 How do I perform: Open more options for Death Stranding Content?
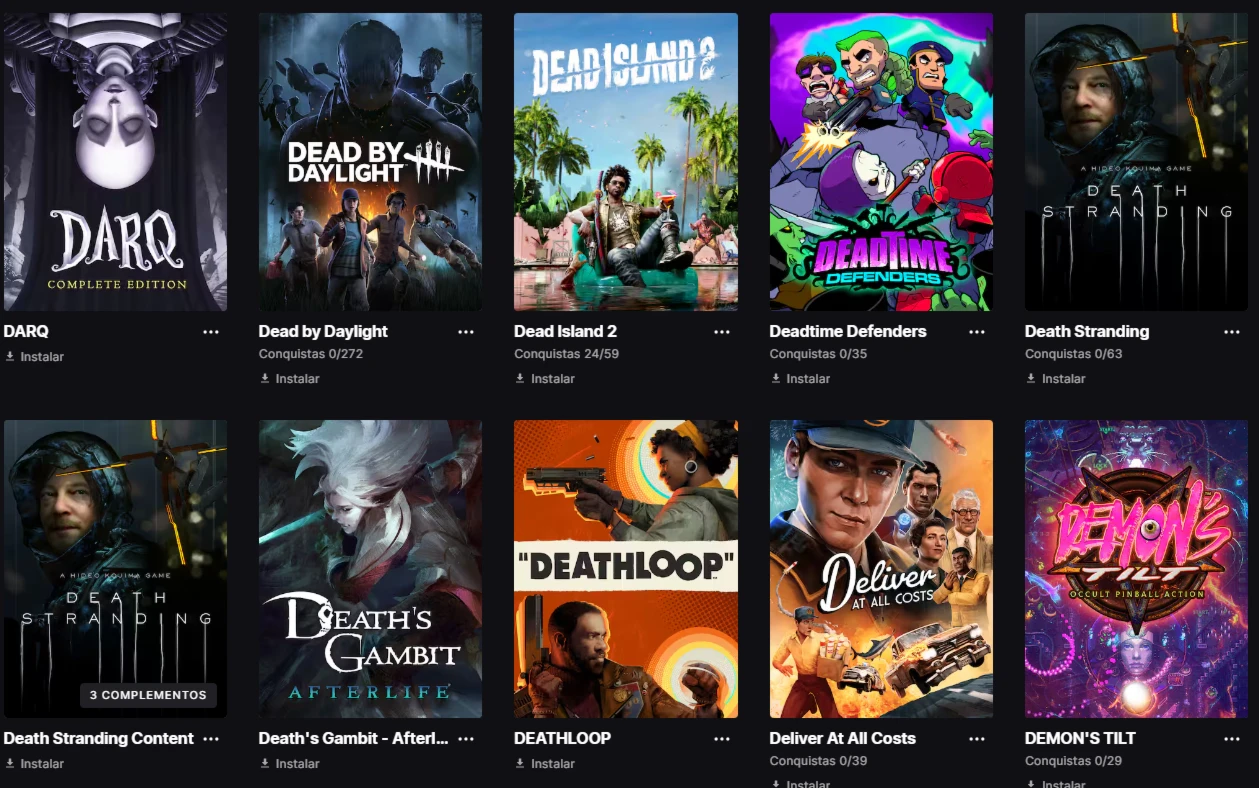click(211, 739)
